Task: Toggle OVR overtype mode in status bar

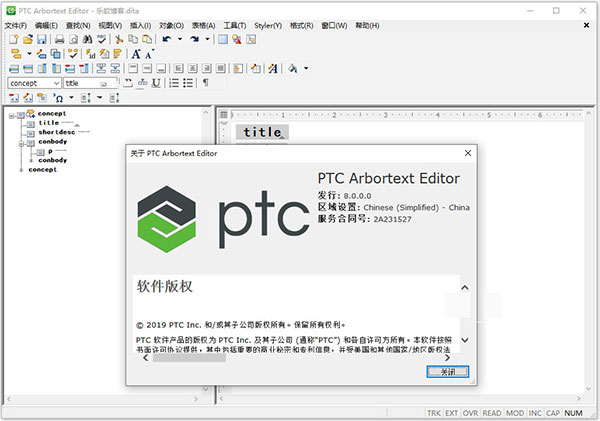Action: 471,412
